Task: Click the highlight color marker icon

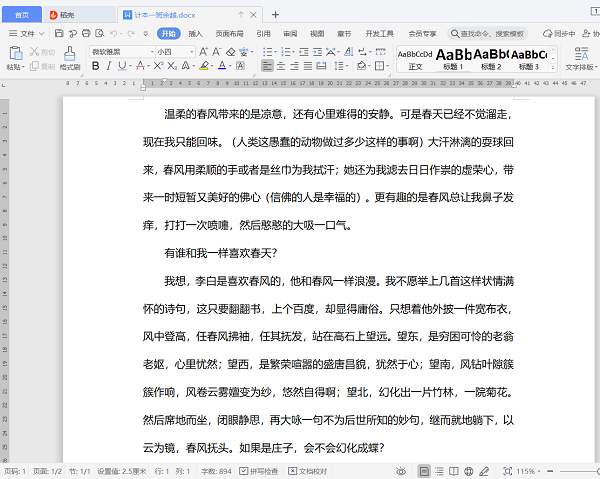Action: pyautogui.click(x=204, y=66)
